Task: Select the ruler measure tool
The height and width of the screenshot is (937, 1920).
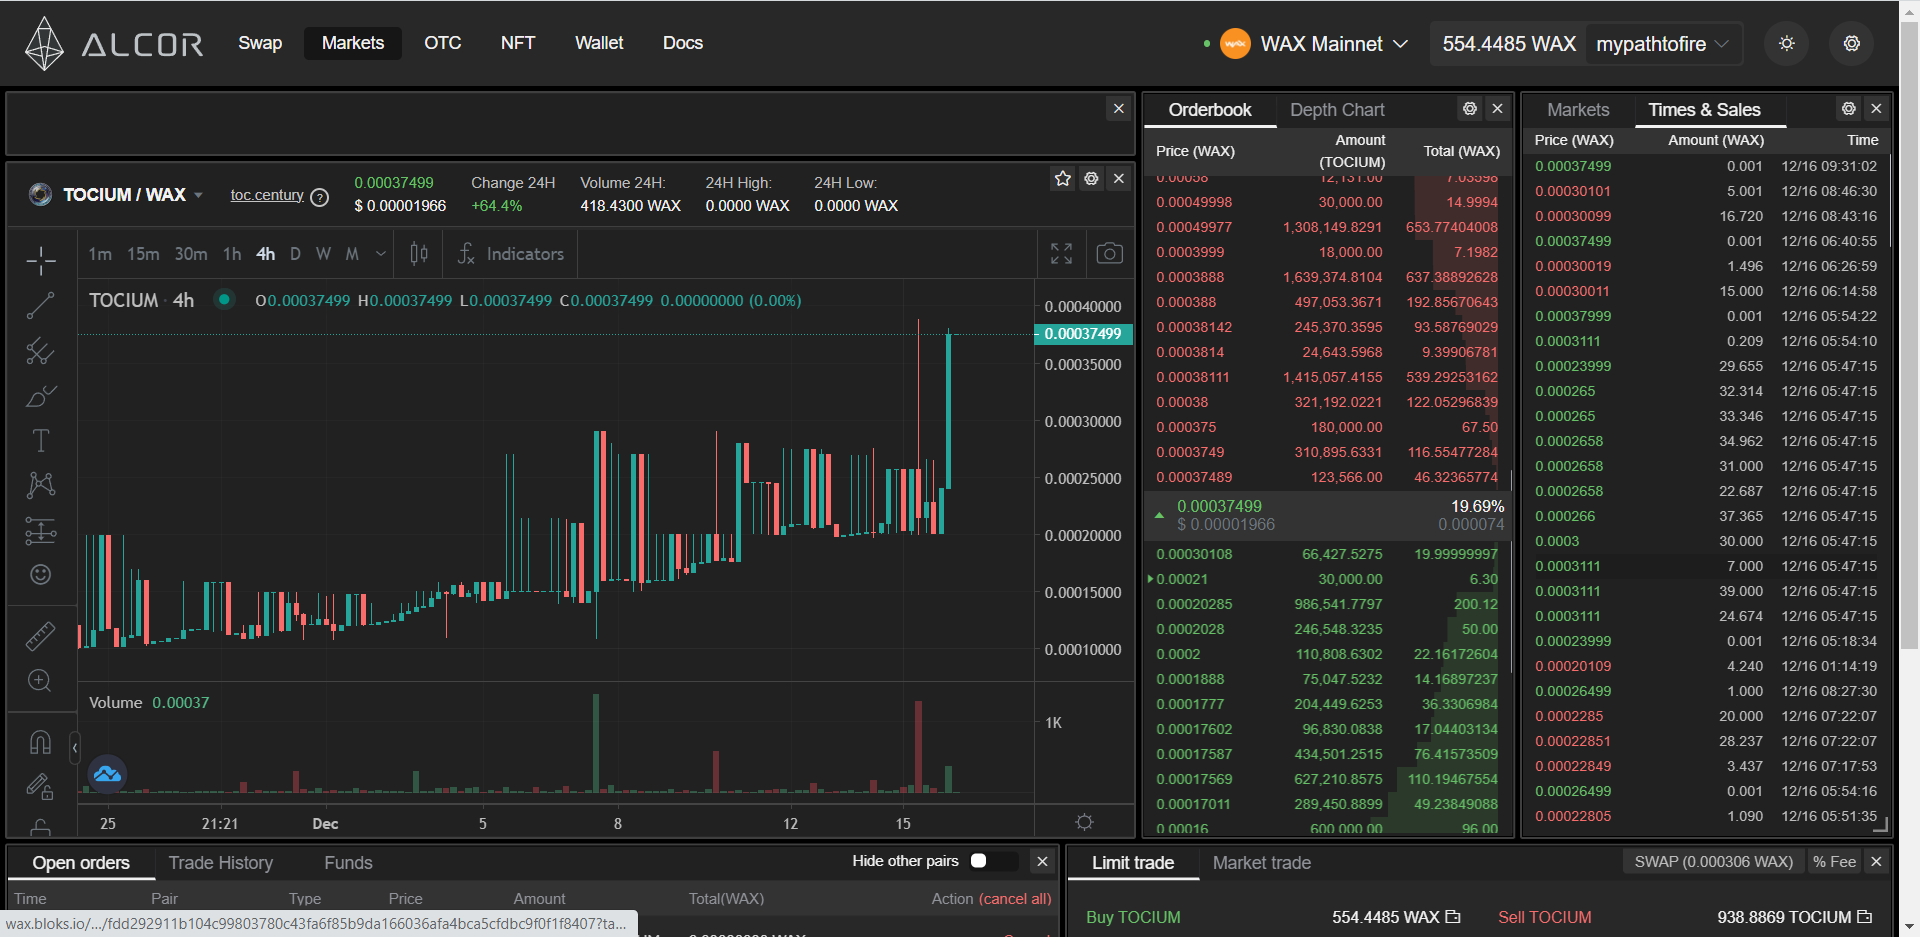Action: click(x=41, y=636)
